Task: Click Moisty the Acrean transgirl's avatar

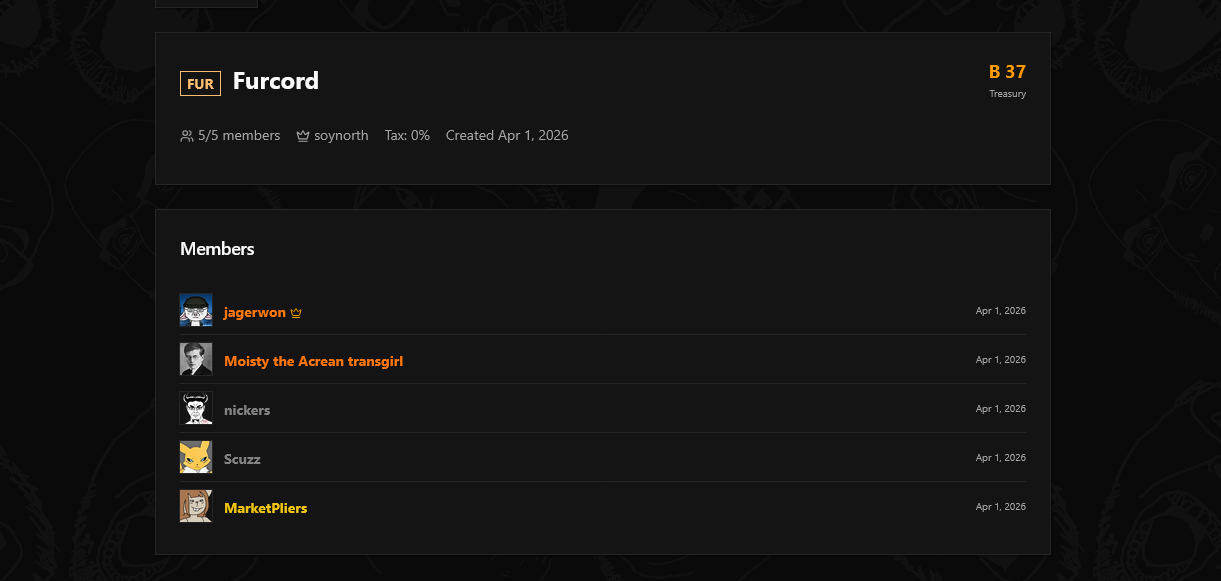Action: (196, 360)
